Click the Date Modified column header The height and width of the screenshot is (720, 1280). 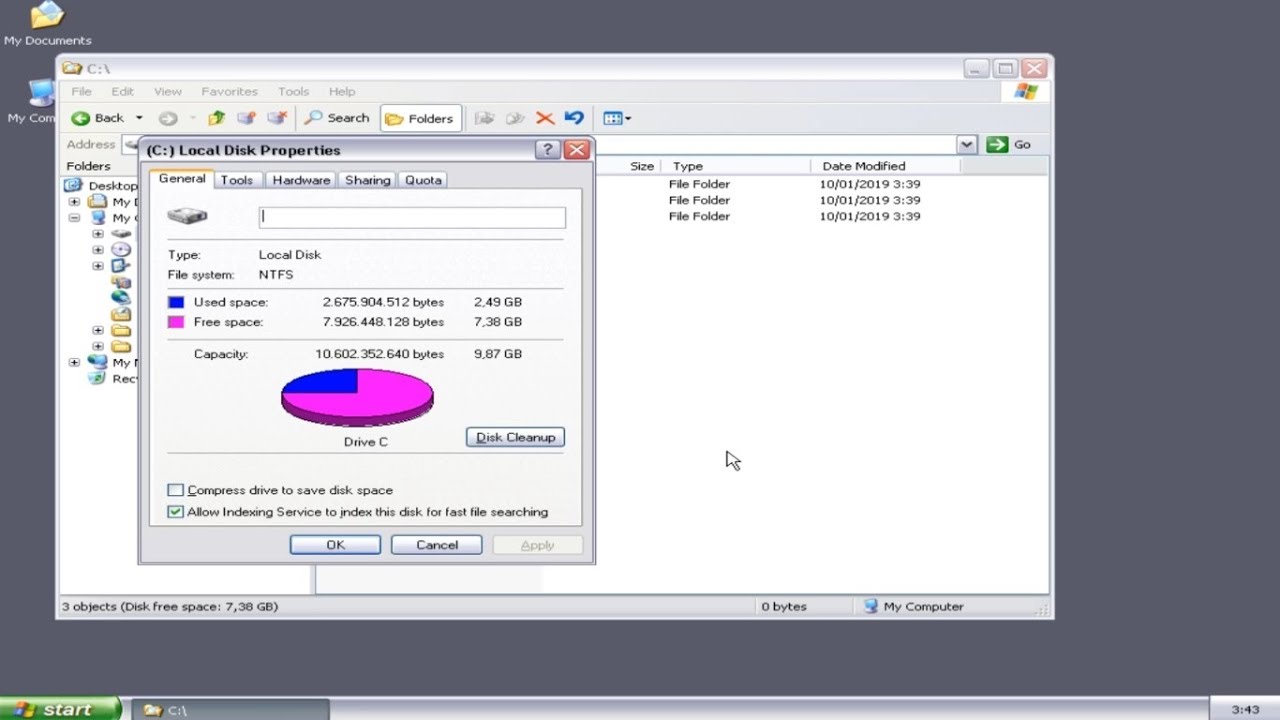coord(885,166)
